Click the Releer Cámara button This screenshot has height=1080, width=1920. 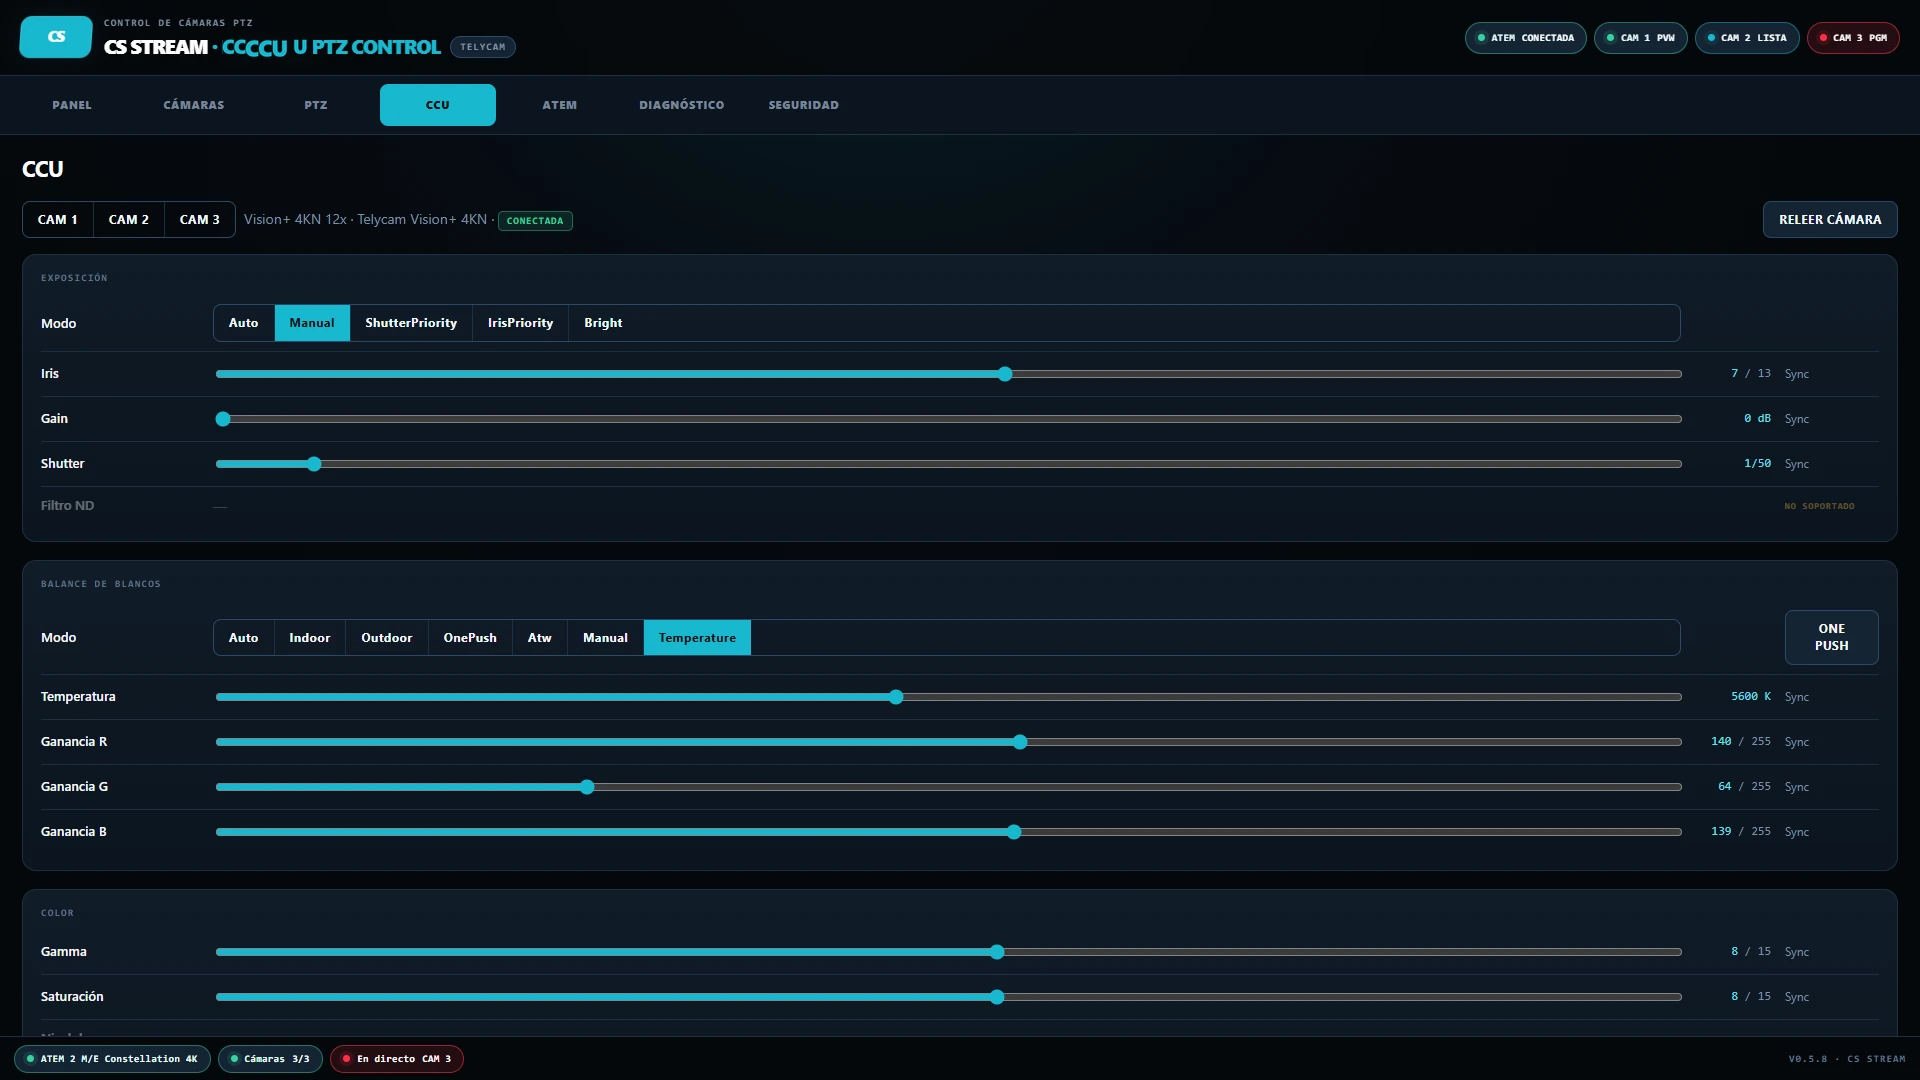tap(1830, 220)
